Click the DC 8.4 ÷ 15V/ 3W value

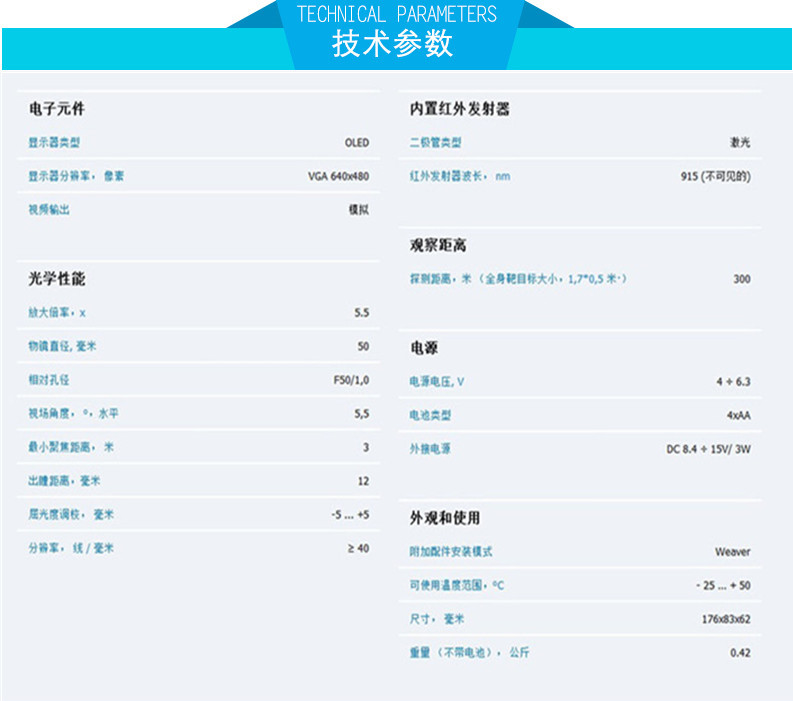pos(708,449)
